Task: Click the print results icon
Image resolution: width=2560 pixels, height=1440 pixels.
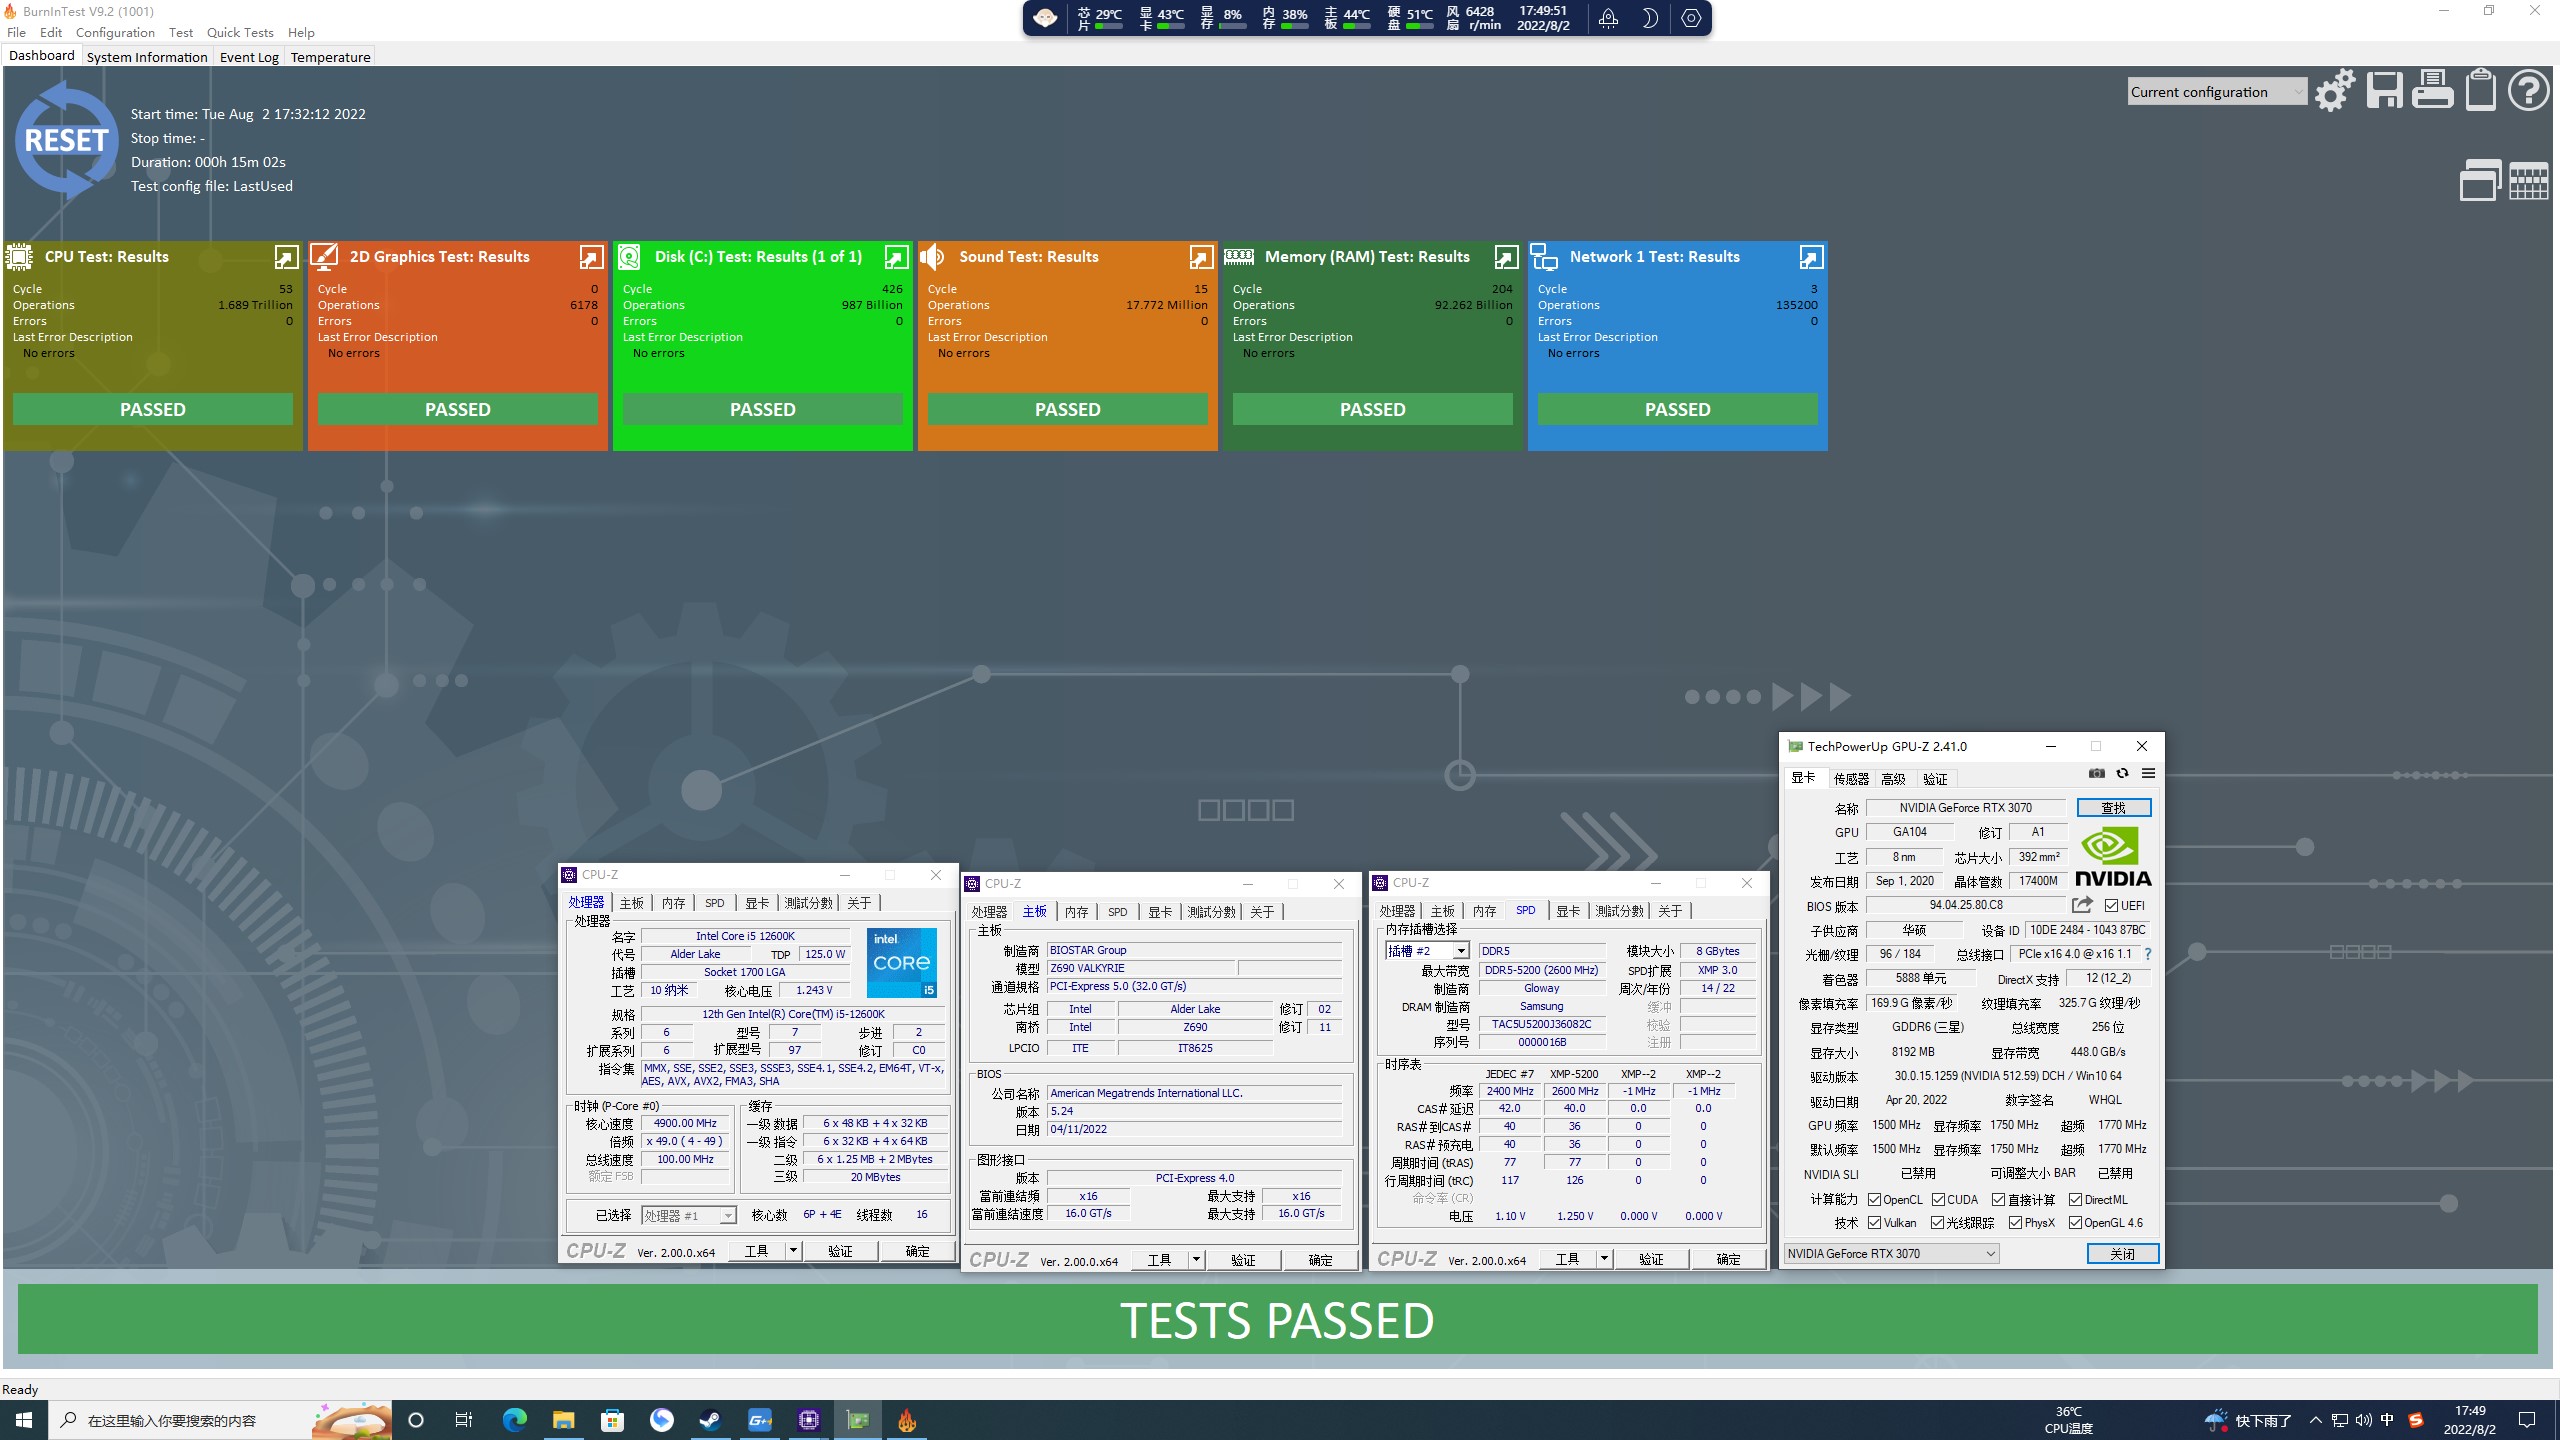Action: point(2432,90)
